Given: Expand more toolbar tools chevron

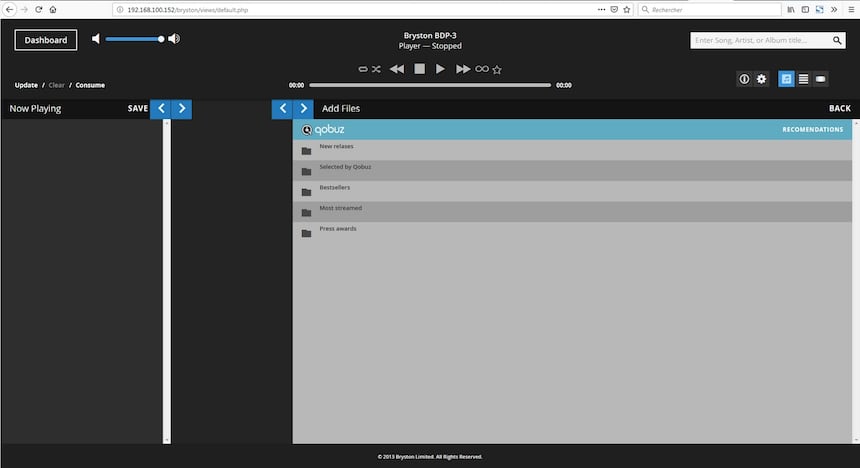Looking at the screenshot, I should (834, 9).
